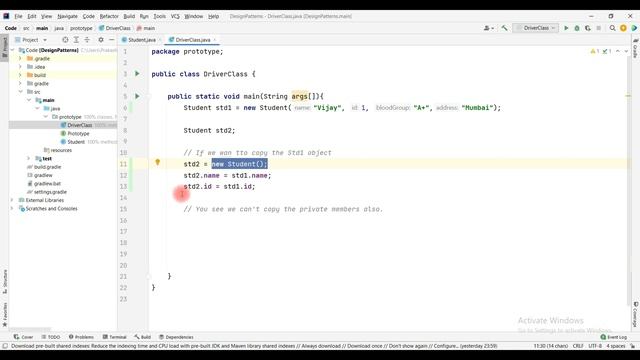The height and width of the screenshot is (360, 640).
Task: Open the Cover tool window button
Action: tap(23, 337)
